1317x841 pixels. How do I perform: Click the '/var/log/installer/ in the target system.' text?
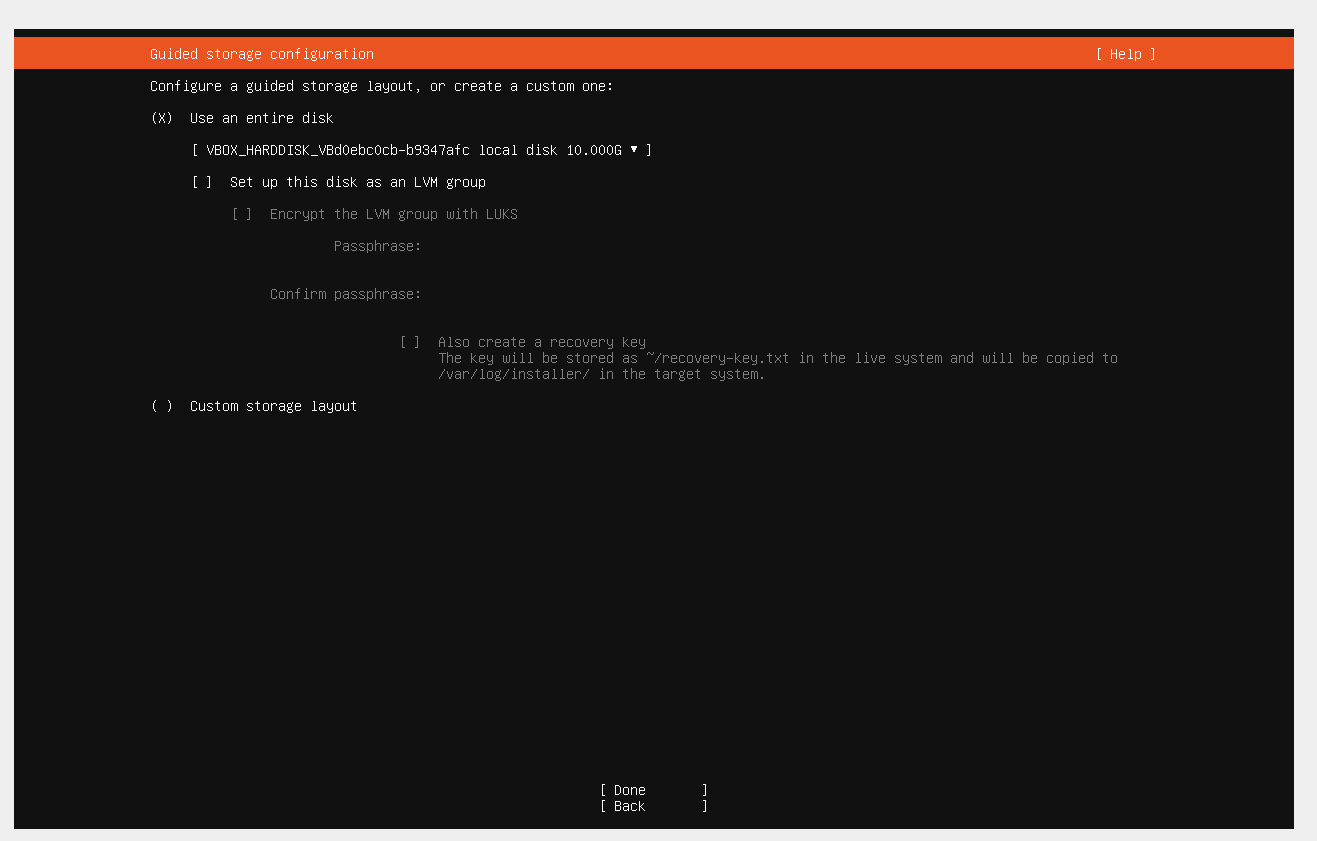coord(601,374)
